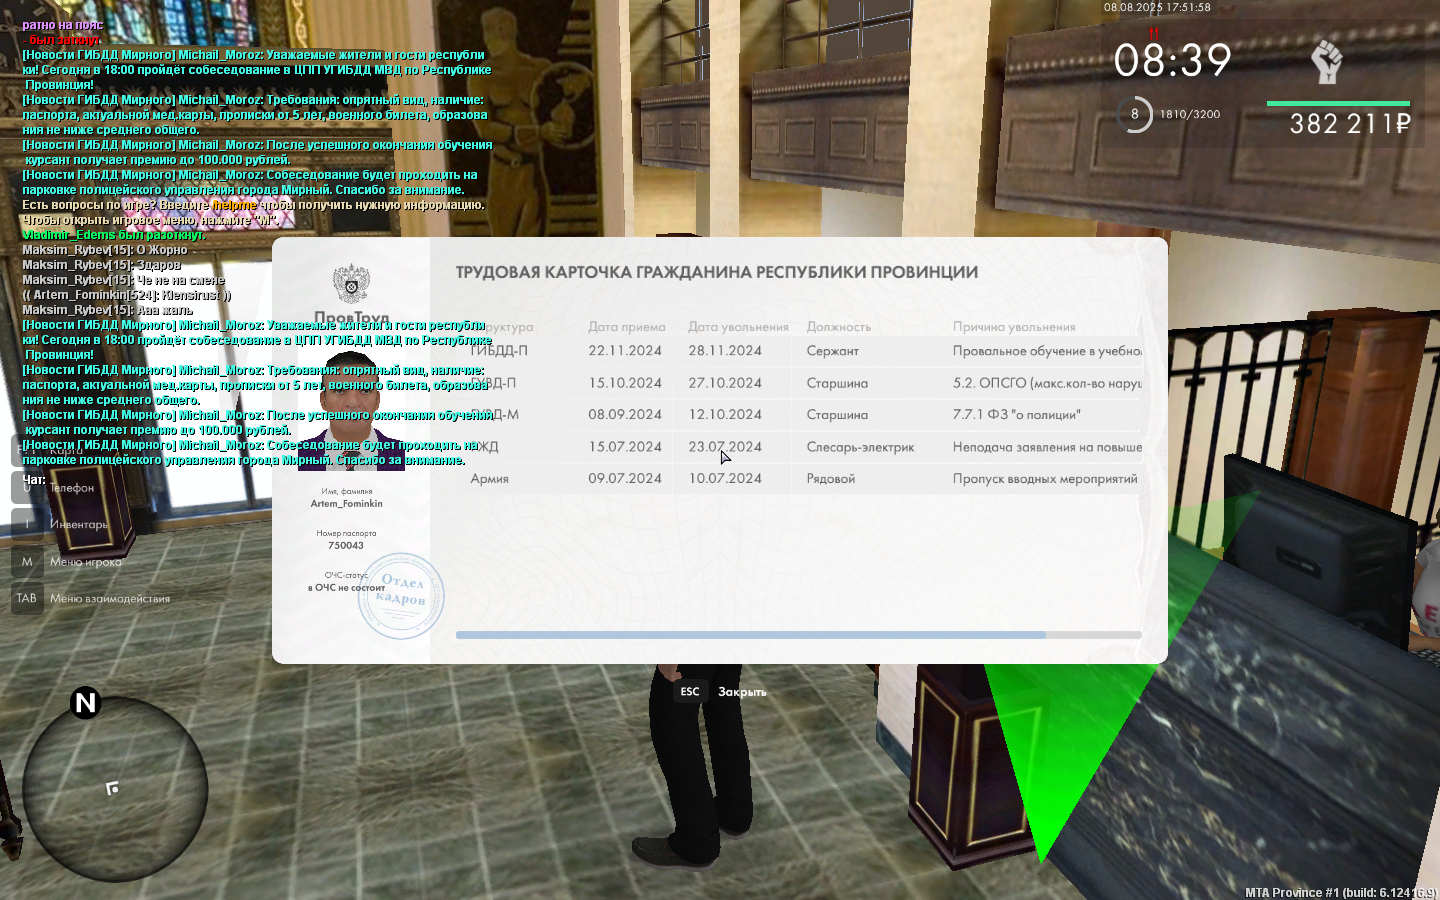
Task: Click the MTA Province #1 build label
Action: 1340,892
